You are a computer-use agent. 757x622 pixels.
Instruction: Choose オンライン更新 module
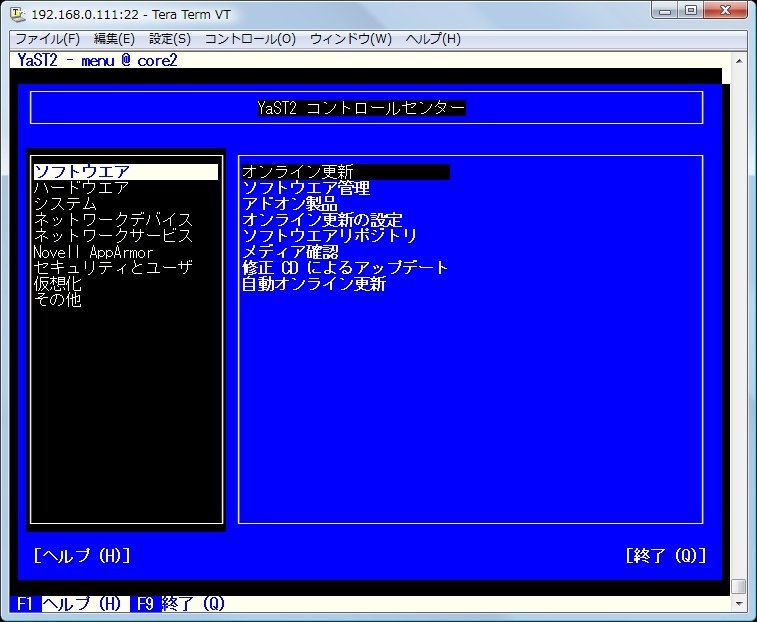click(x=346, y=172)
